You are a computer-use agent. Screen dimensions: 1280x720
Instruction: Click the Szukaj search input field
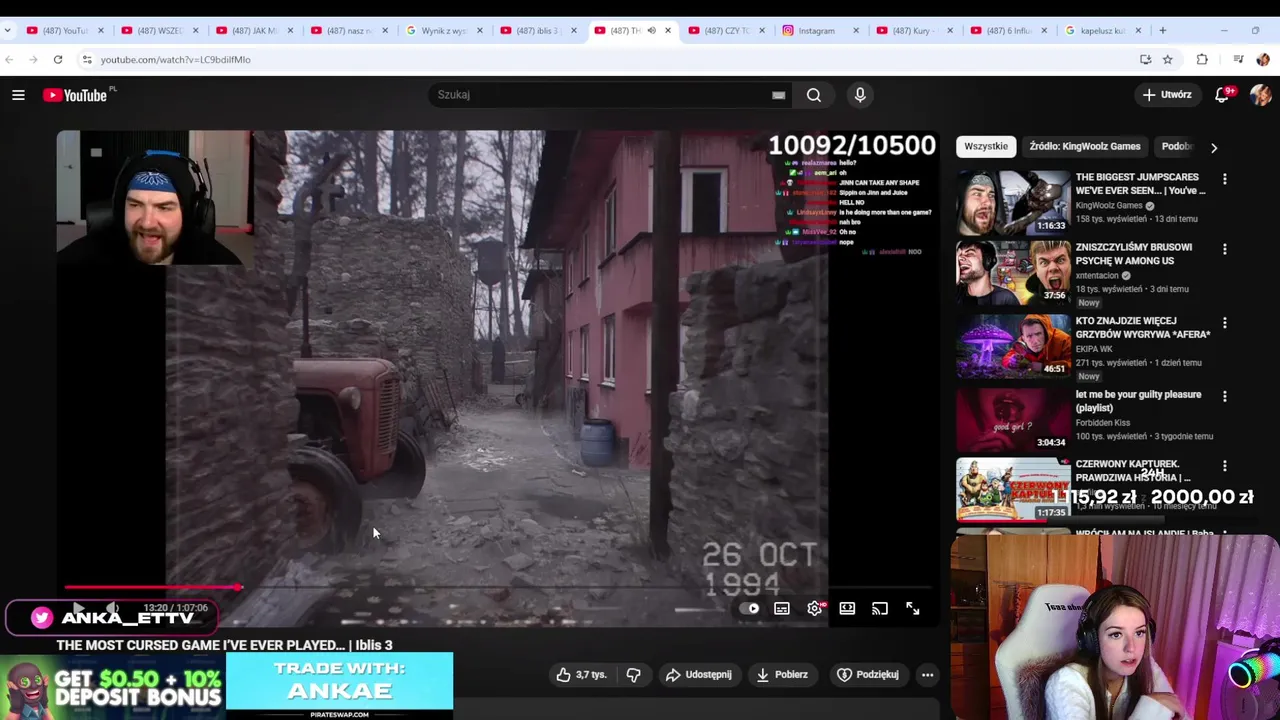(600, 95)
